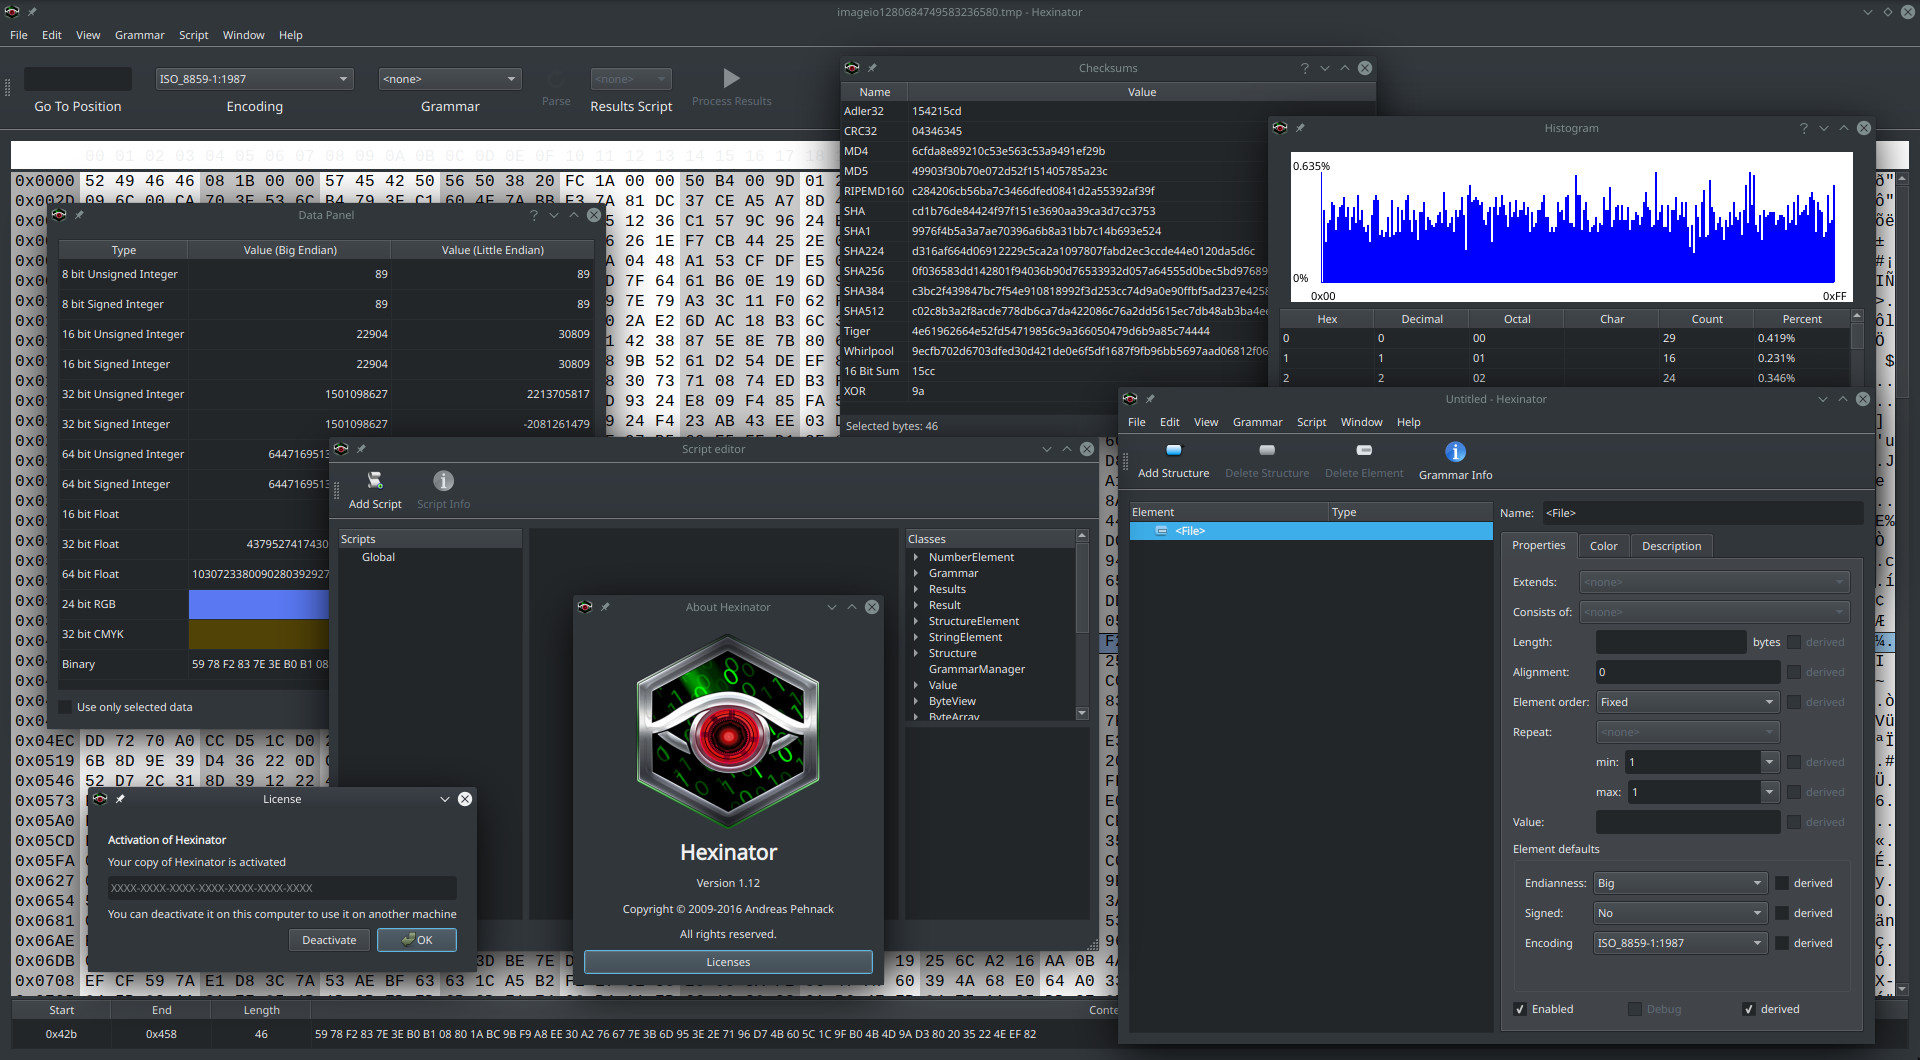Viewport: 1920px width, 1060px height.
Task: Click the Delete Structure icon
Action: pyautogui.click(x=1267, y=451)
